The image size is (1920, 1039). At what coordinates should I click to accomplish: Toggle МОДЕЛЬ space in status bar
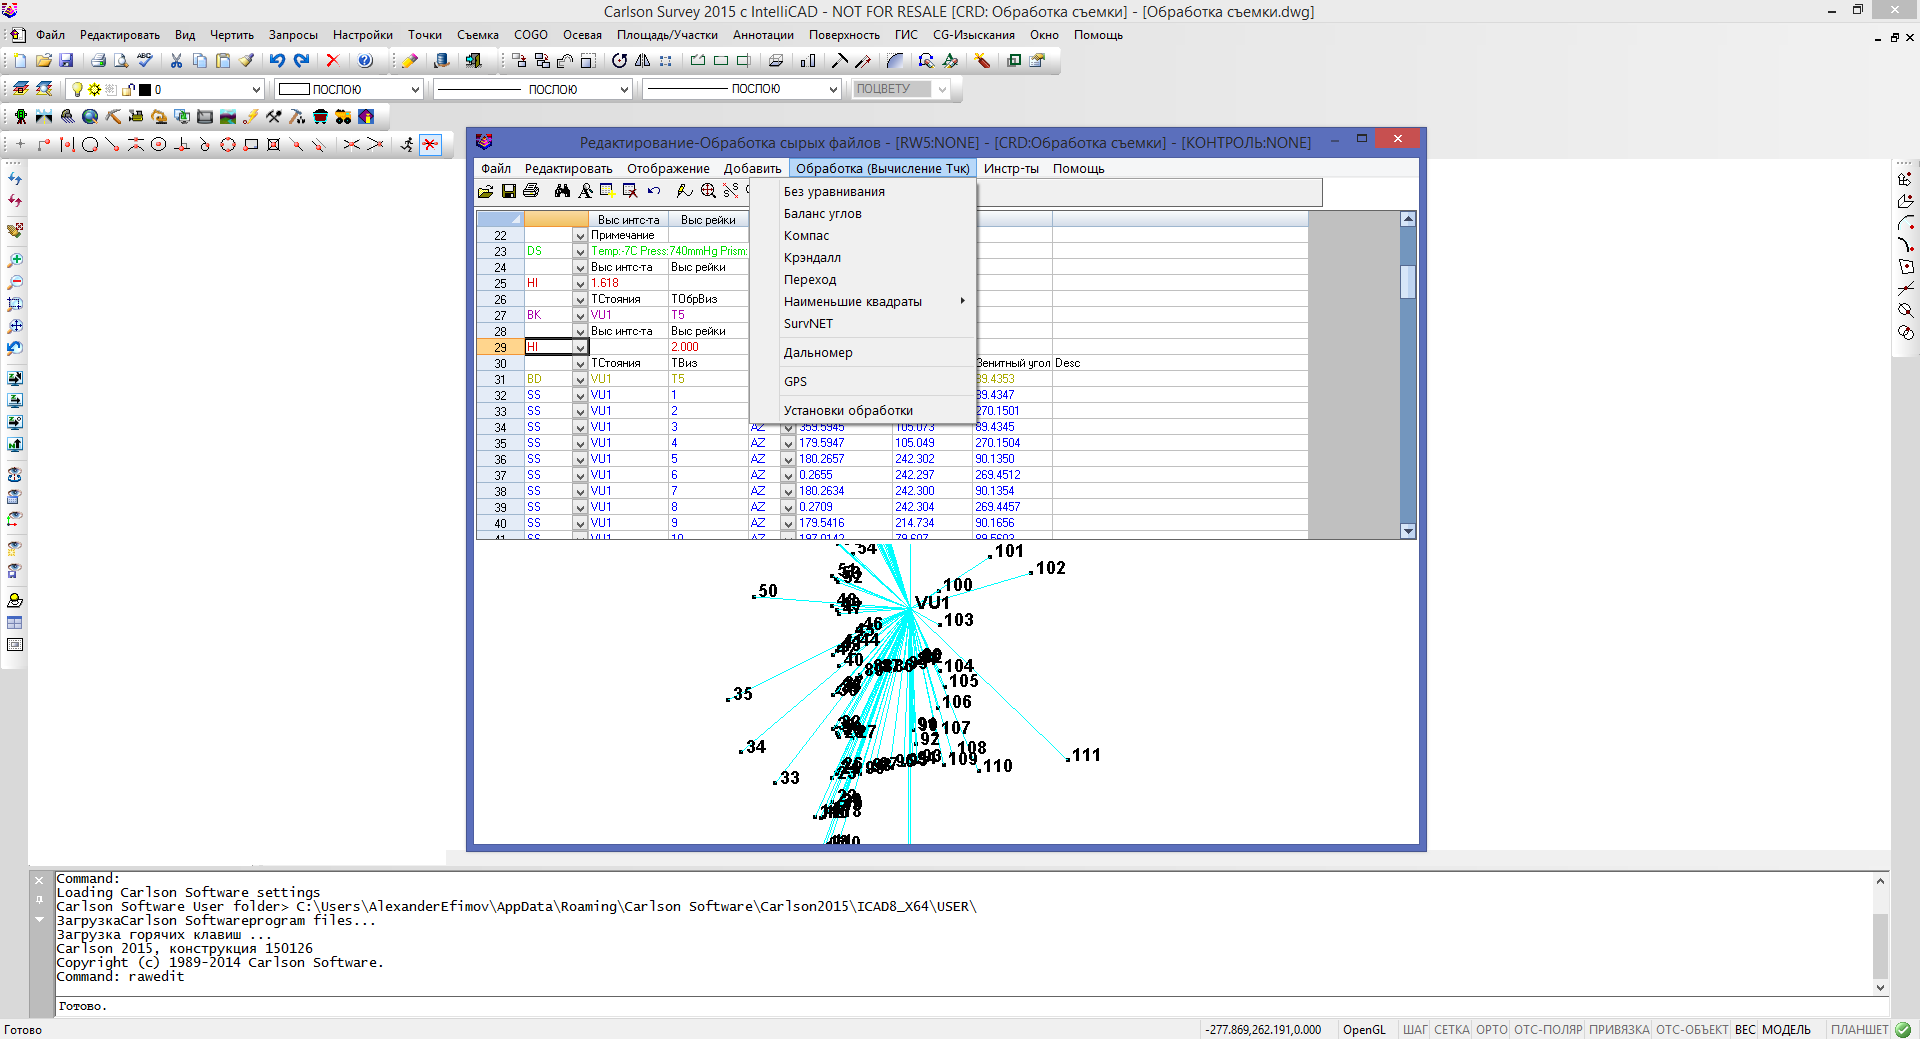[x=1786, y=1030]
